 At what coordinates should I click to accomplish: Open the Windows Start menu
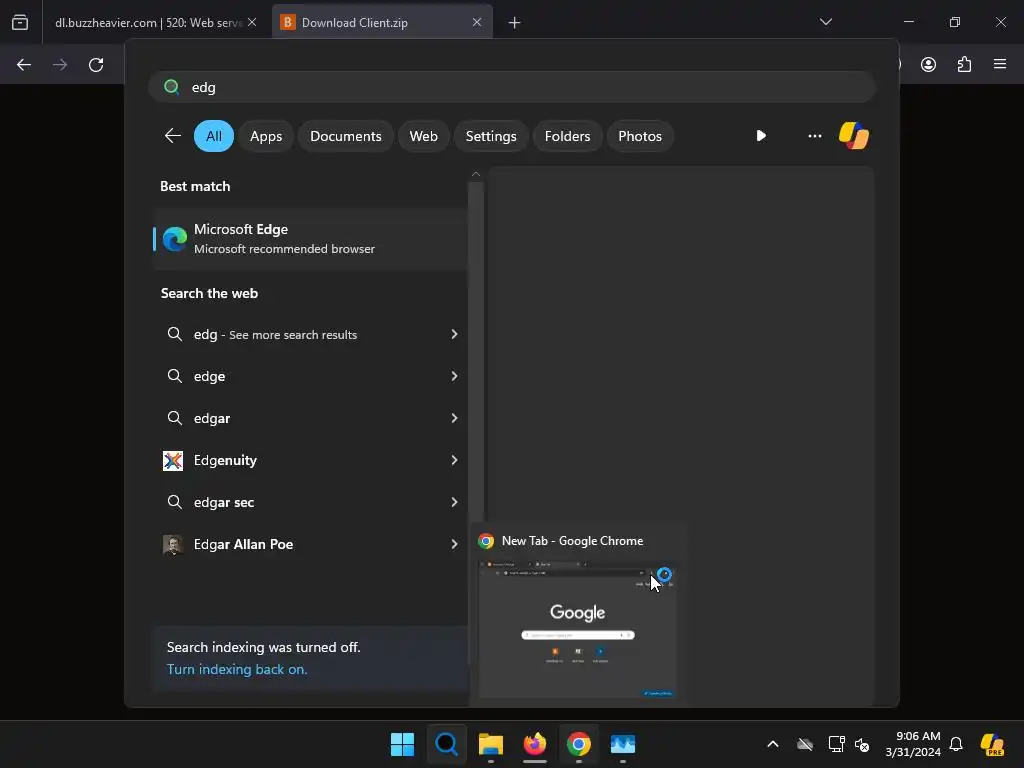pyautogui.click(x=402, y=744)
